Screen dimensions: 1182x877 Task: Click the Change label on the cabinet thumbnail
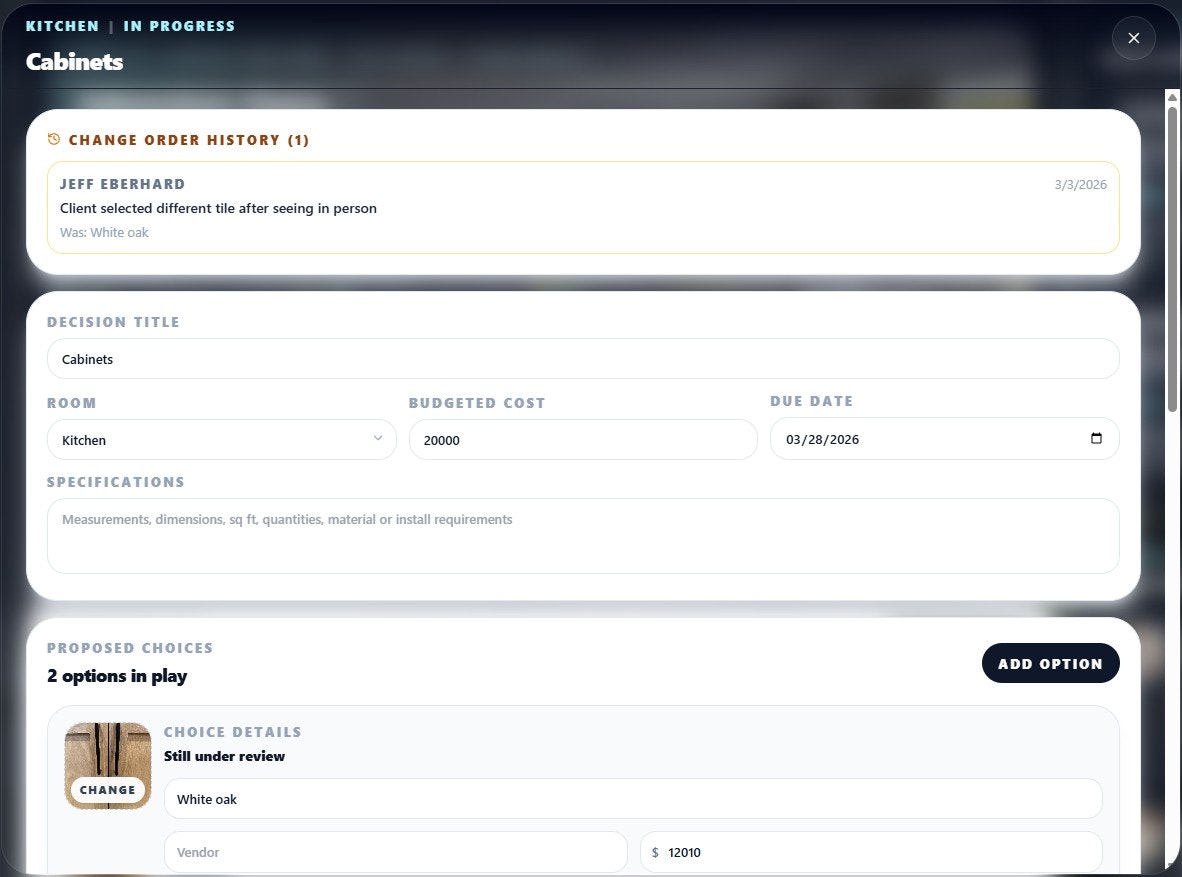107,789
